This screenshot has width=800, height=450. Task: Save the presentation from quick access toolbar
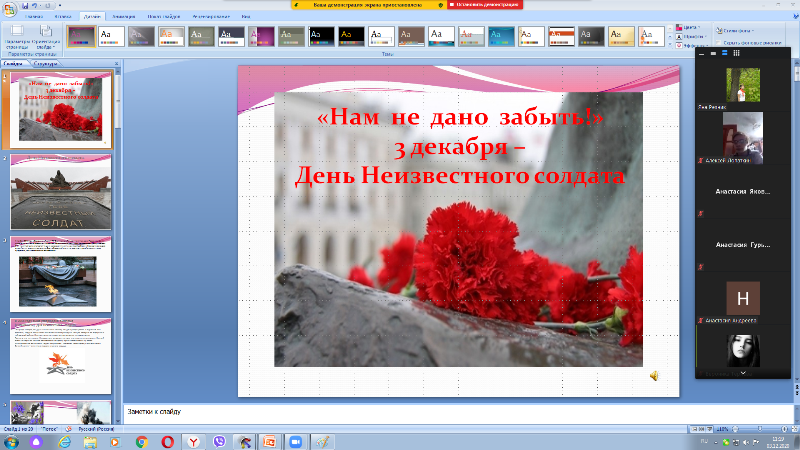tap(25, 6)
